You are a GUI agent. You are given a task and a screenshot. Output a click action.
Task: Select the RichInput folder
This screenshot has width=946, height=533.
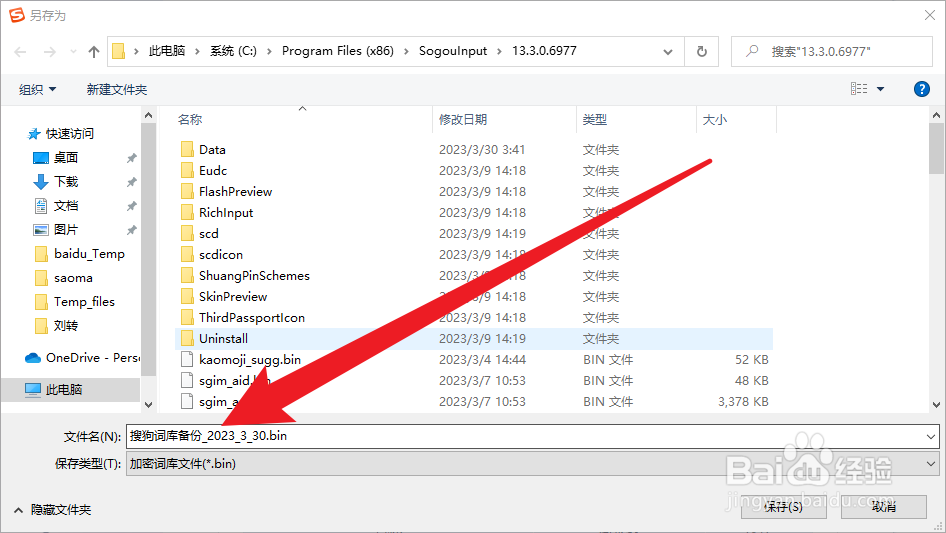pyautogui.click(x=226, y=213)
